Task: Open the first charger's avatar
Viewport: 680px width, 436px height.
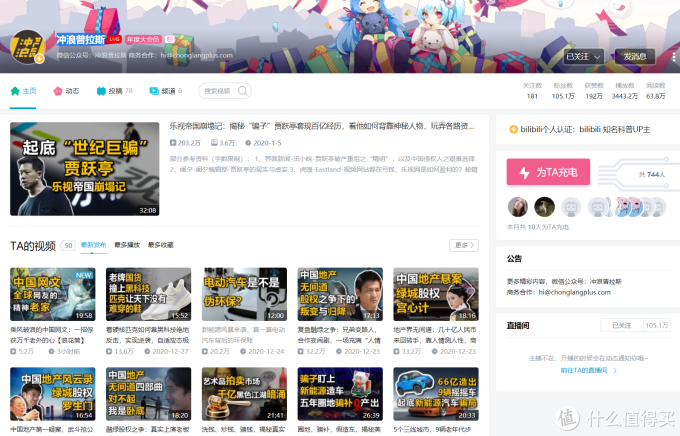Action: point(518,207)
